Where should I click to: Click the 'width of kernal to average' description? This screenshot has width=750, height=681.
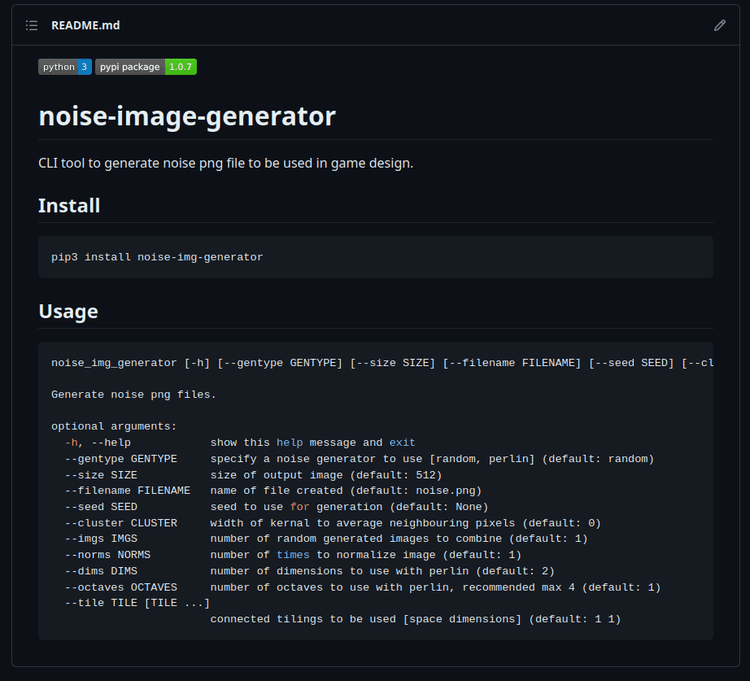[406, 523]
